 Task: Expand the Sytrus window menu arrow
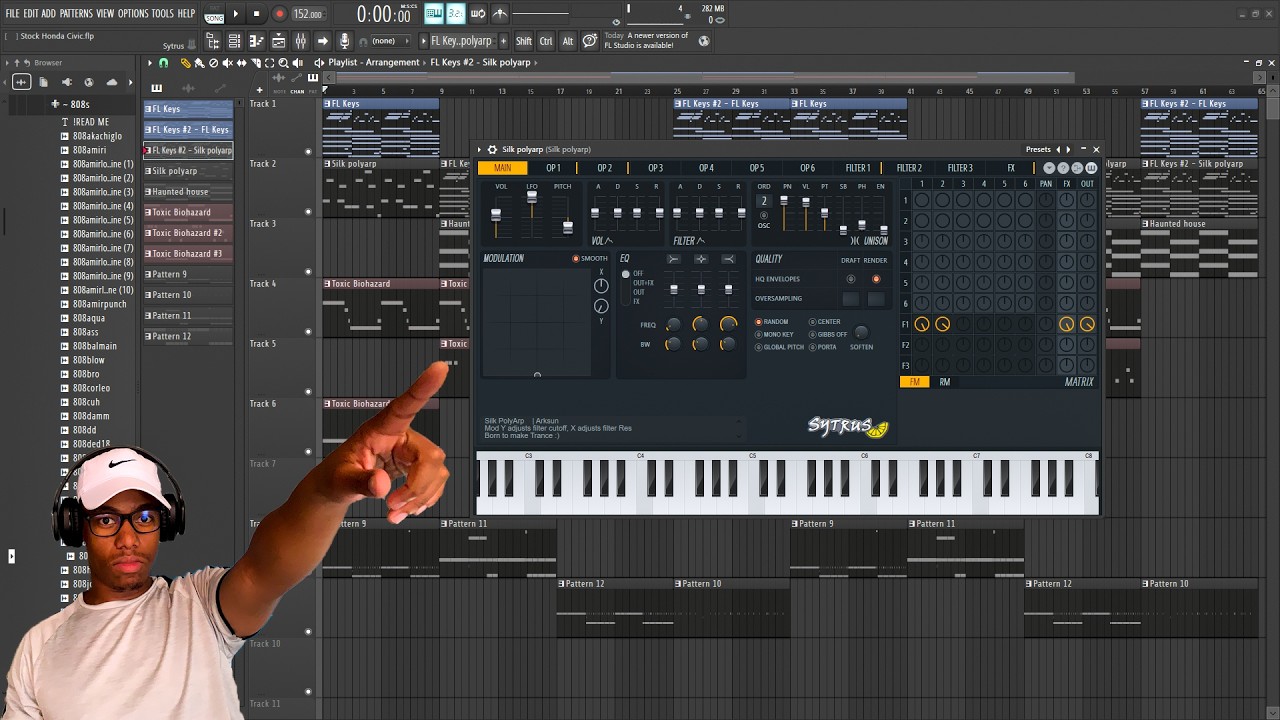[479, 150]
